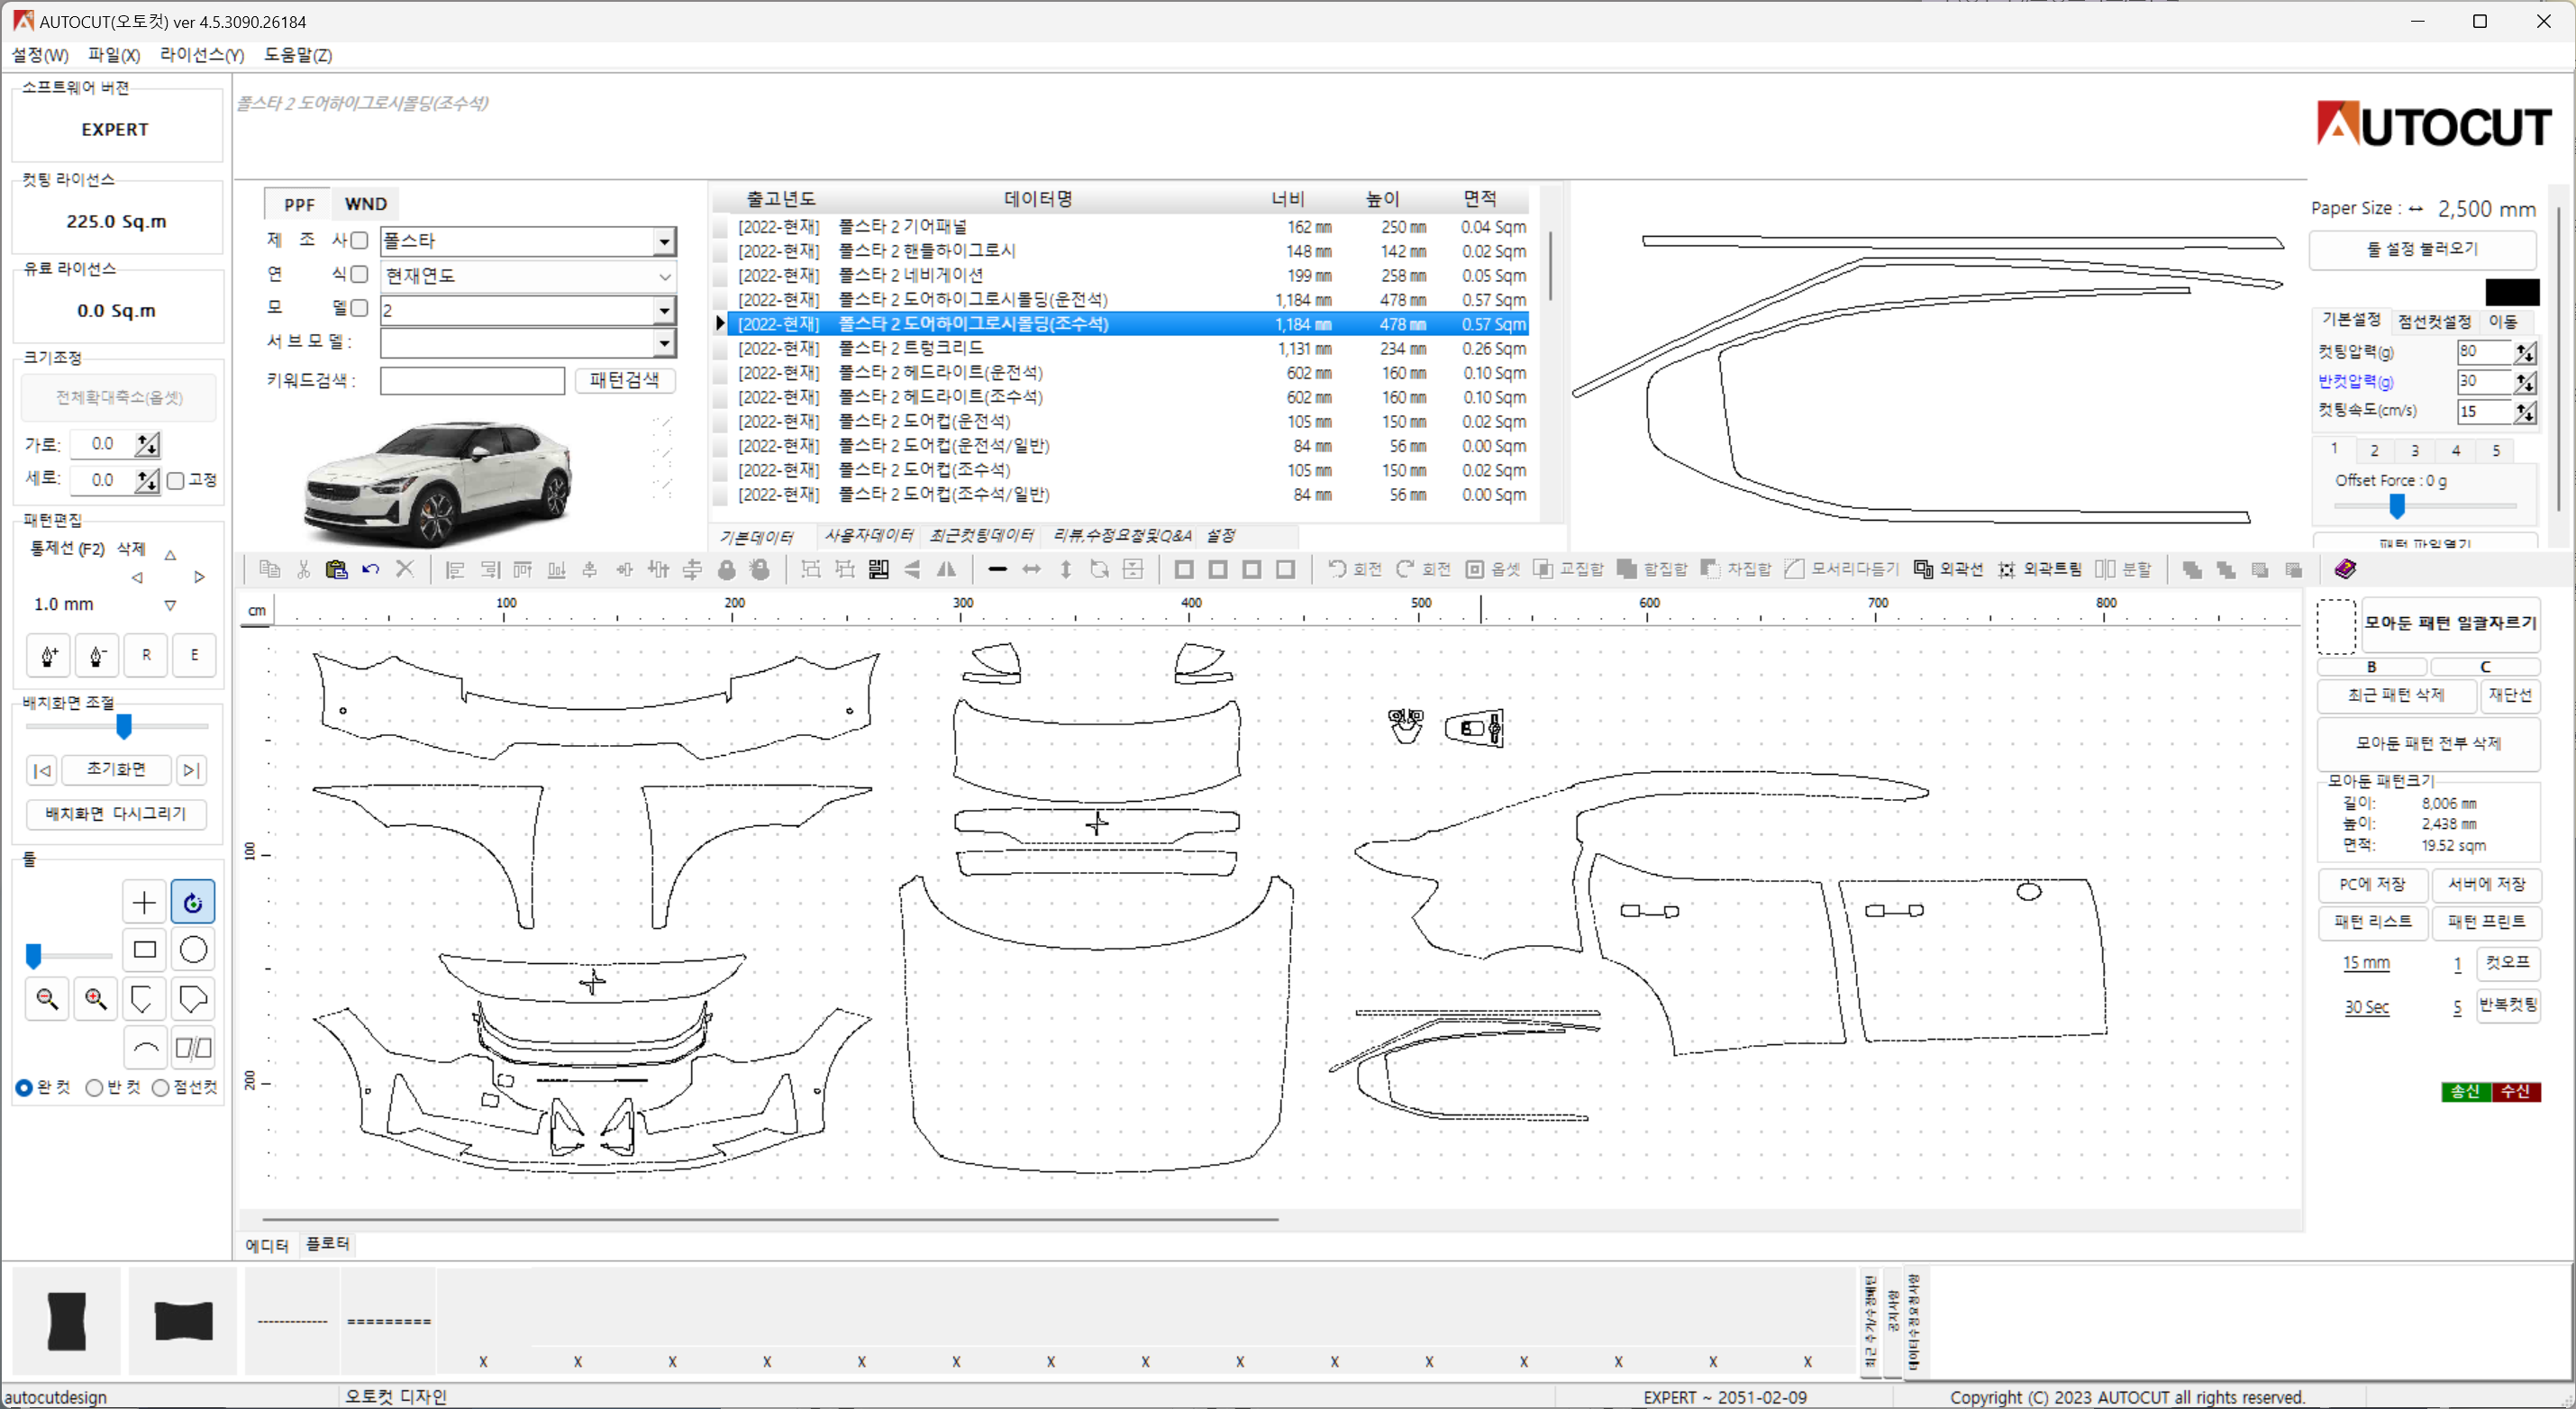
Task: Click the blue undo arrow icon
Action: 371,569
